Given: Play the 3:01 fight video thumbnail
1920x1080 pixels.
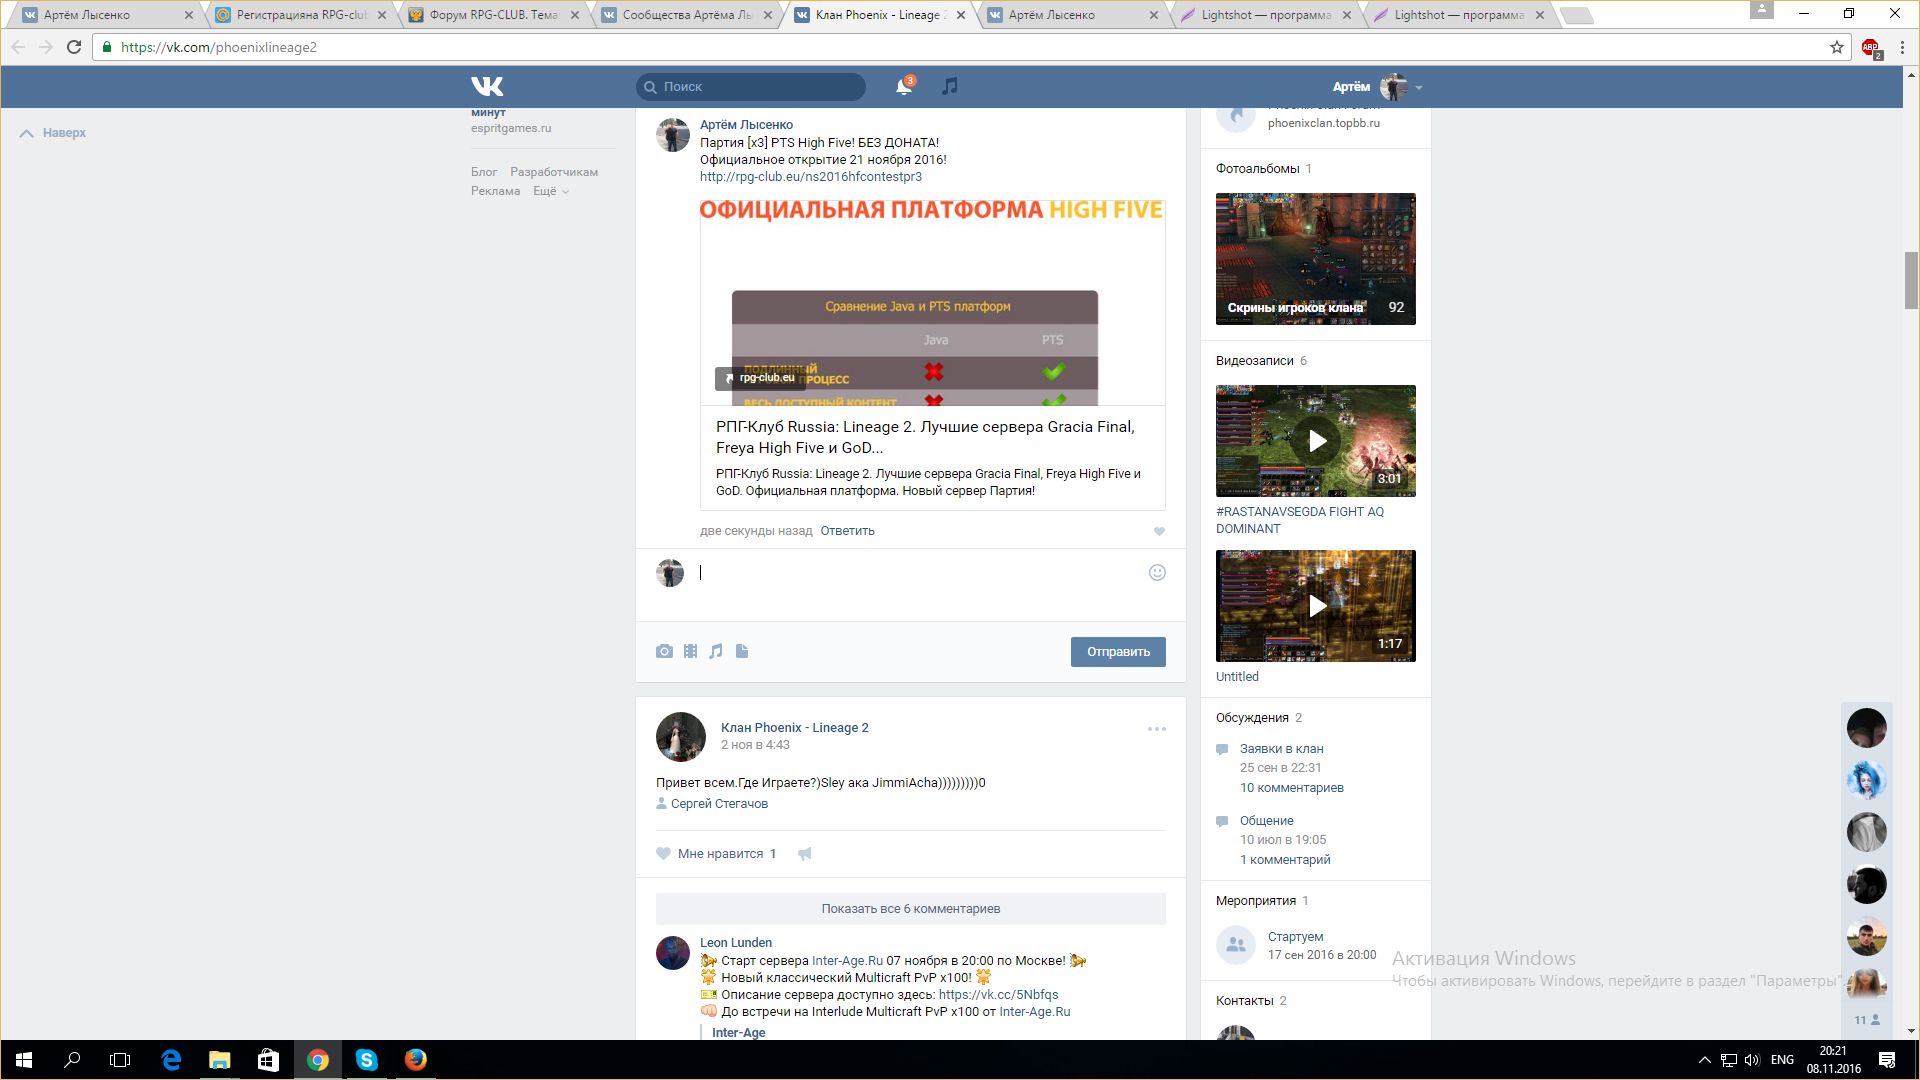Looking at the screenshot, I should (1315, 441).
